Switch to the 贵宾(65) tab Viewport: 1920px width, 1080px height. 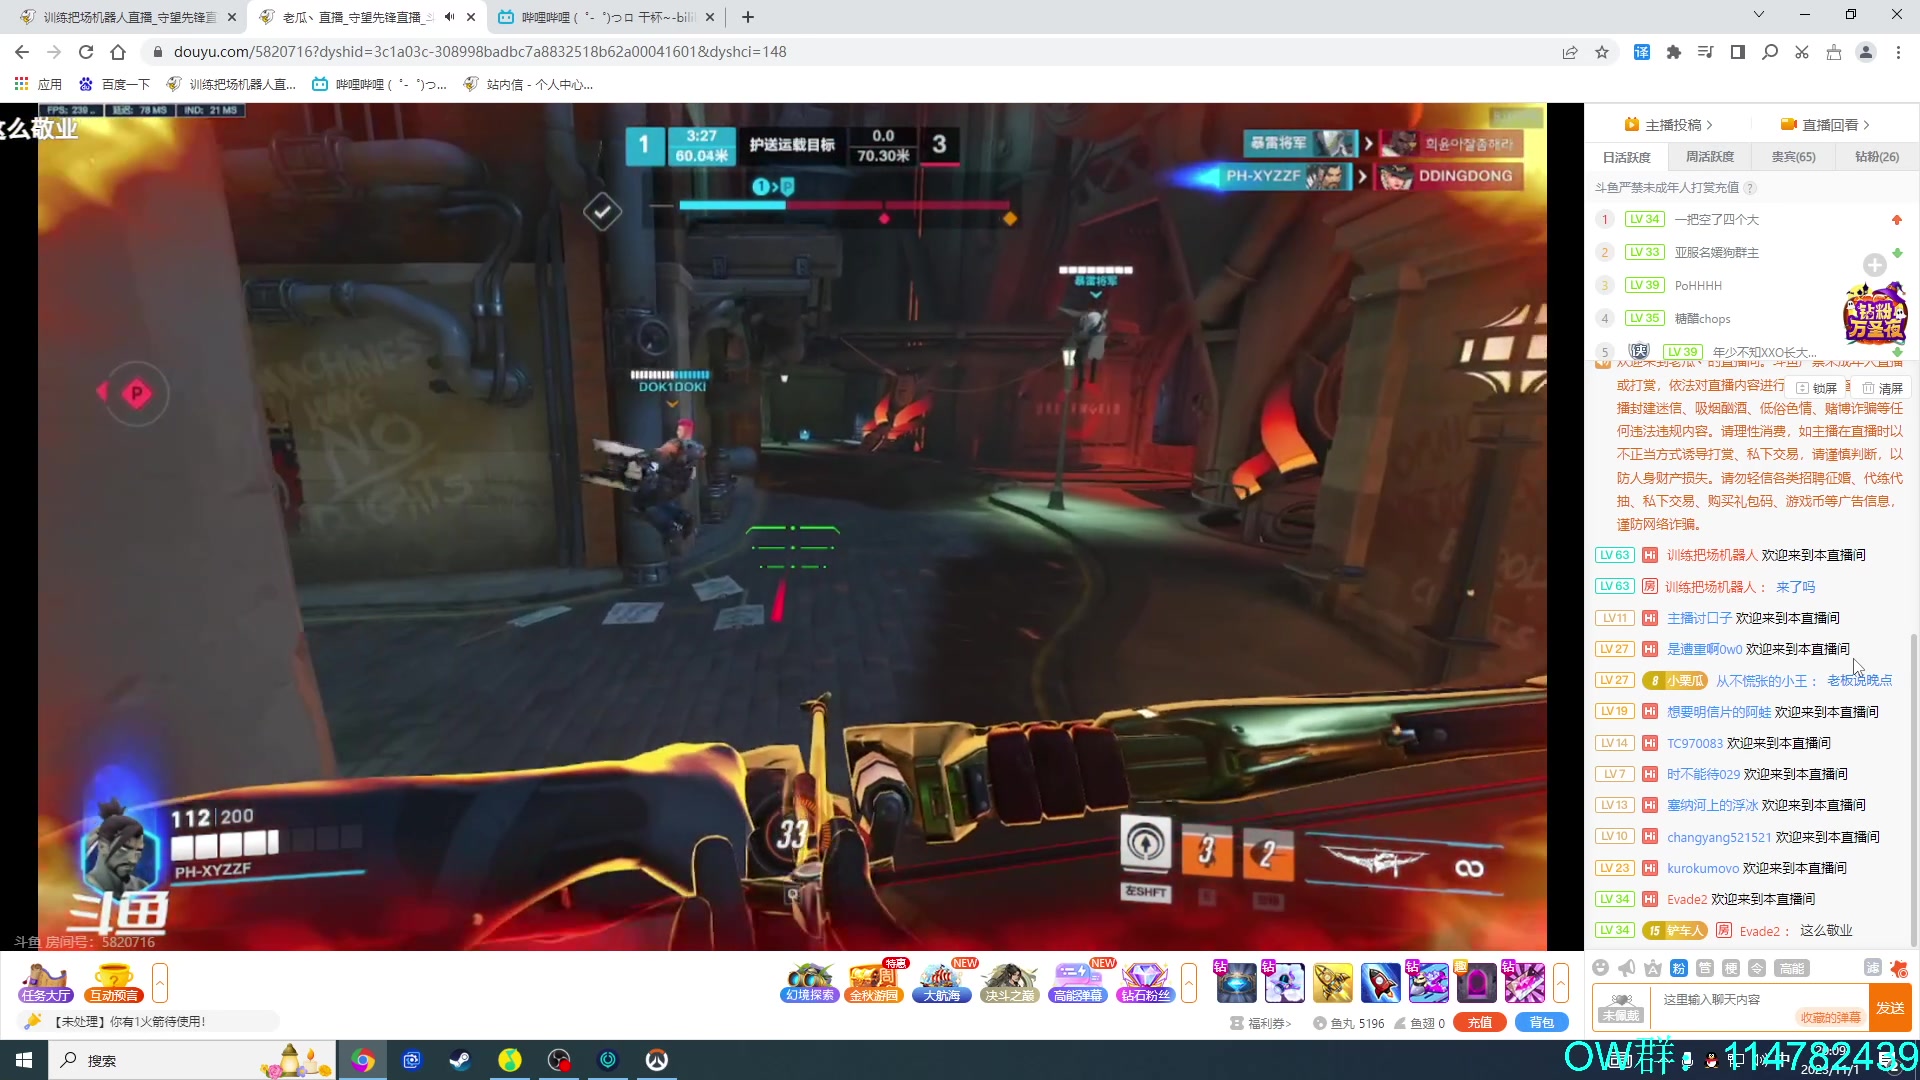1793,157
